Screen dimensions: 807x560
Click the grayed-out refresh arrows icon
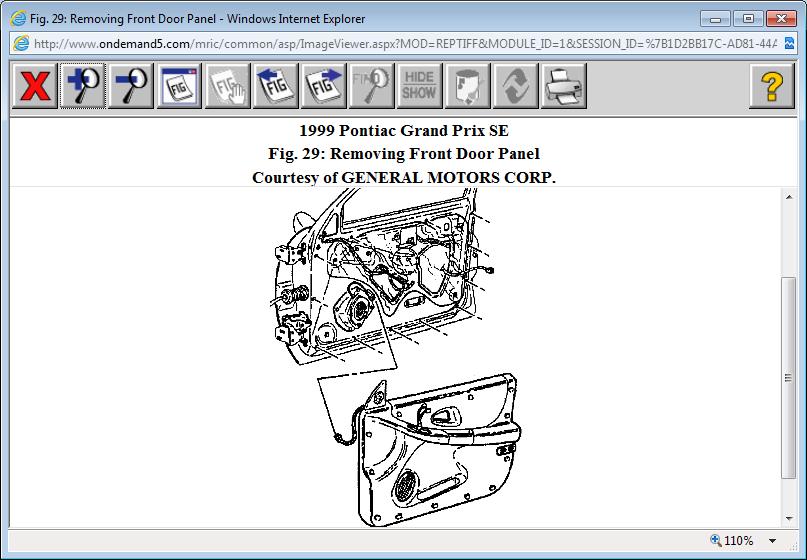click(x=516, y=86)
